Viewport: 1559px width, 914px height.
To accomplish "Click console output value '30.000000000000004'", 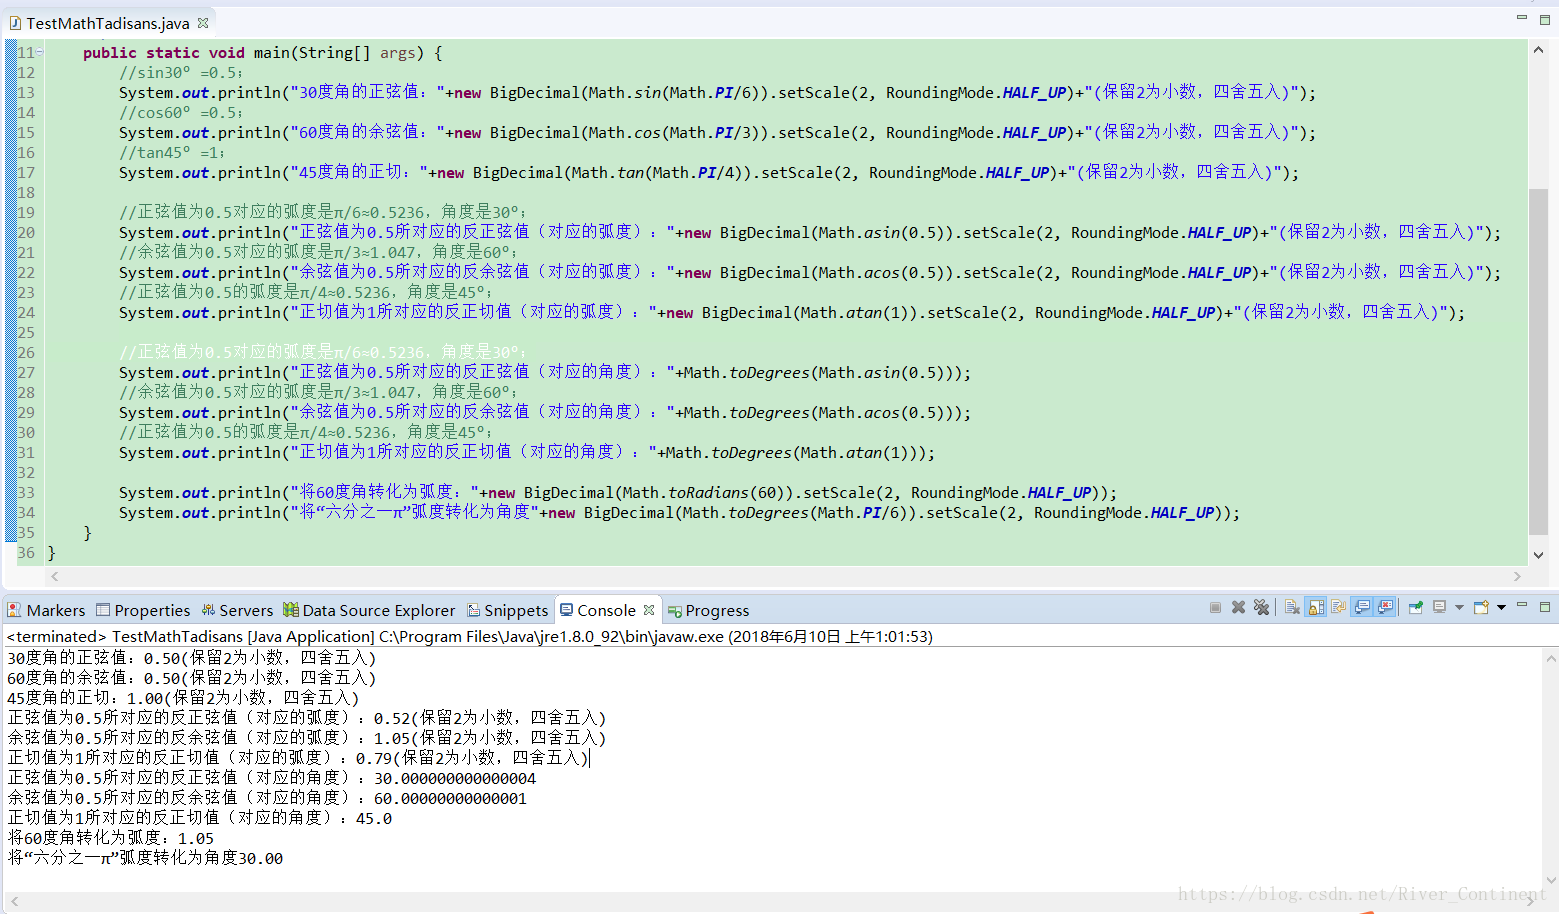I will 455,778.
